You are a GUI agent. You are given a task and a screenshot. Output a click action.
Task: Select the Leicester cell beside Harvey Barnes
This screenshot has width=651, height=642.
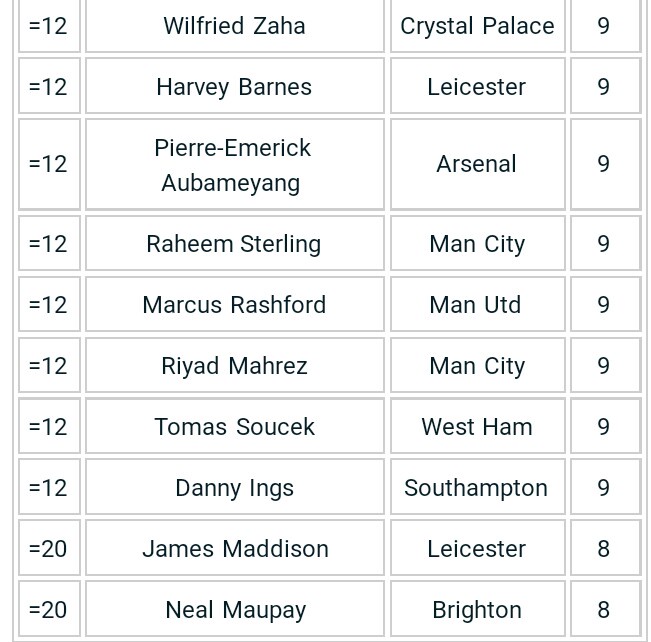pyautogui.click(x=477, y=87)
